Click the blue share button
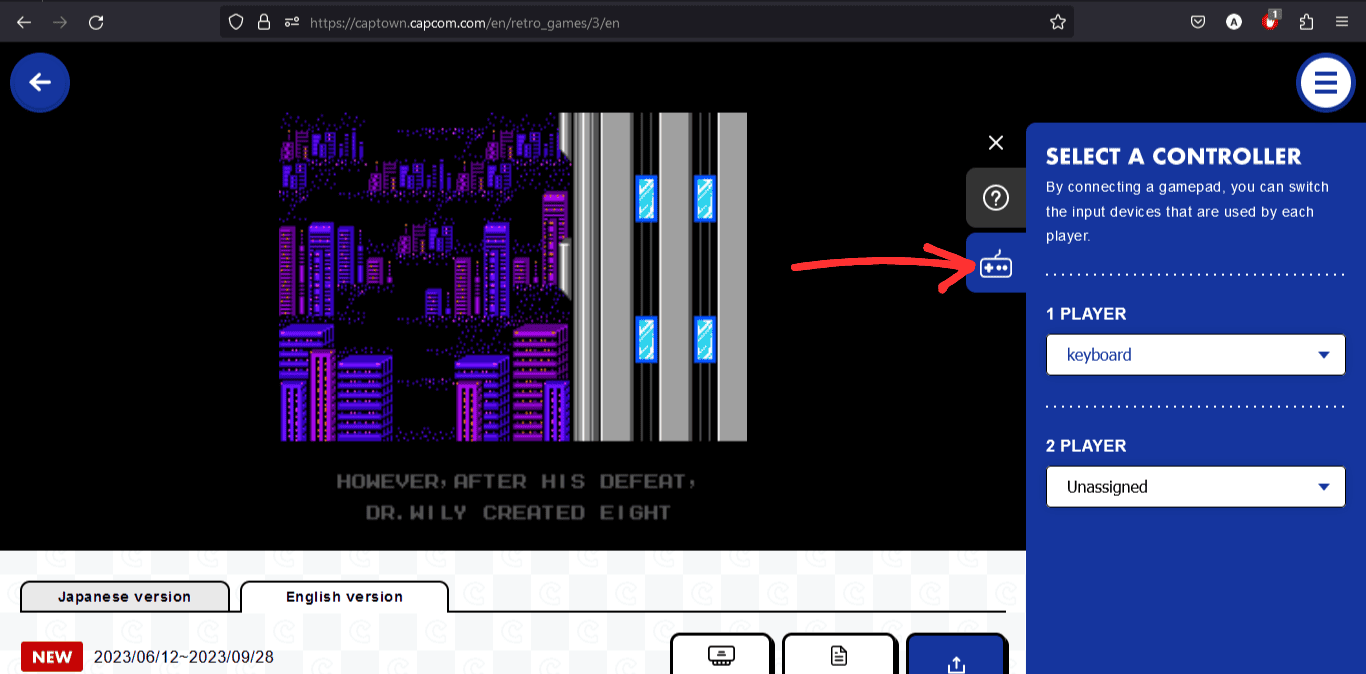This screenshot has height=674, width=1366. pos(956,654)
